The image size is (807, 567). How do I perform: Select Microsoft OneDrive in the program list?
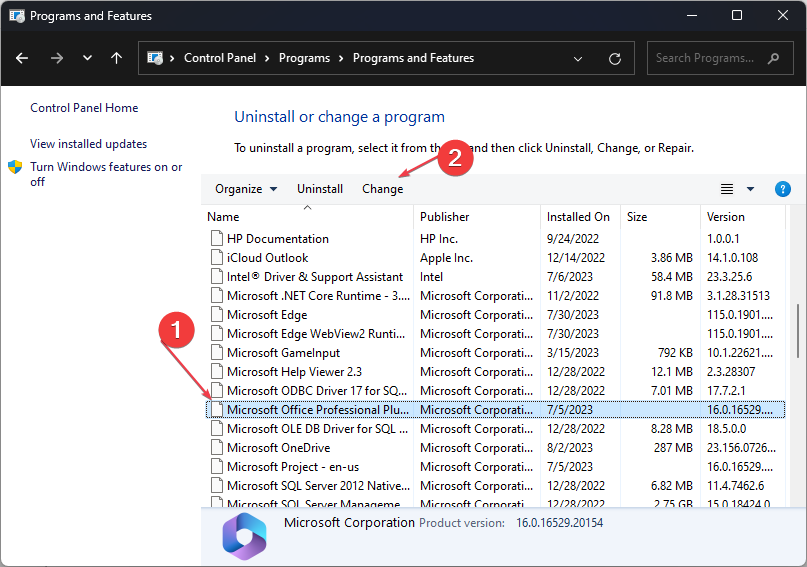279,448
